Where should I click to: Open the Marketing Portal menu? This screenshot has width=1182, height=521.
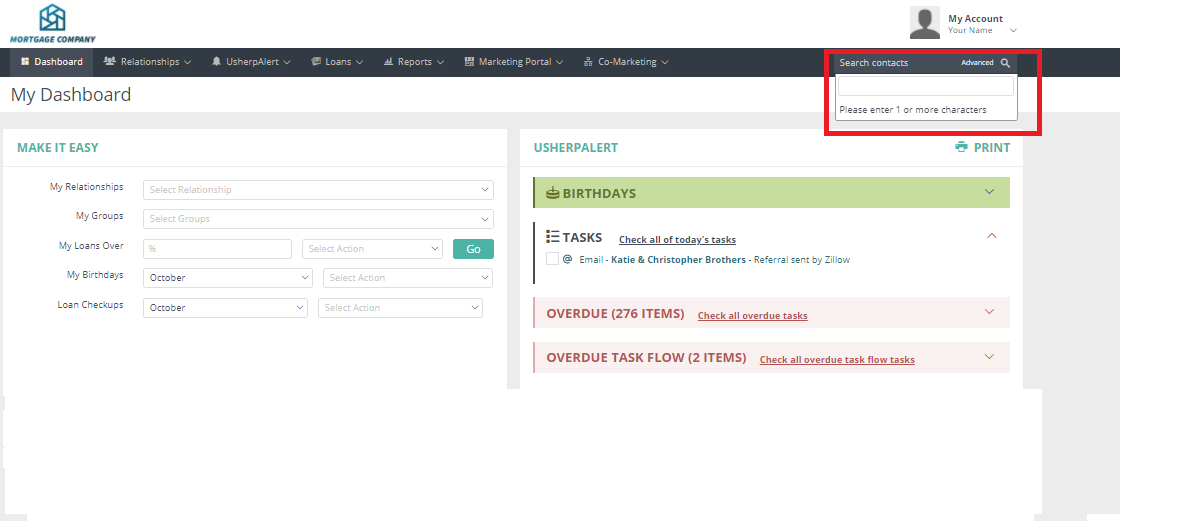(x=514, y=62)
